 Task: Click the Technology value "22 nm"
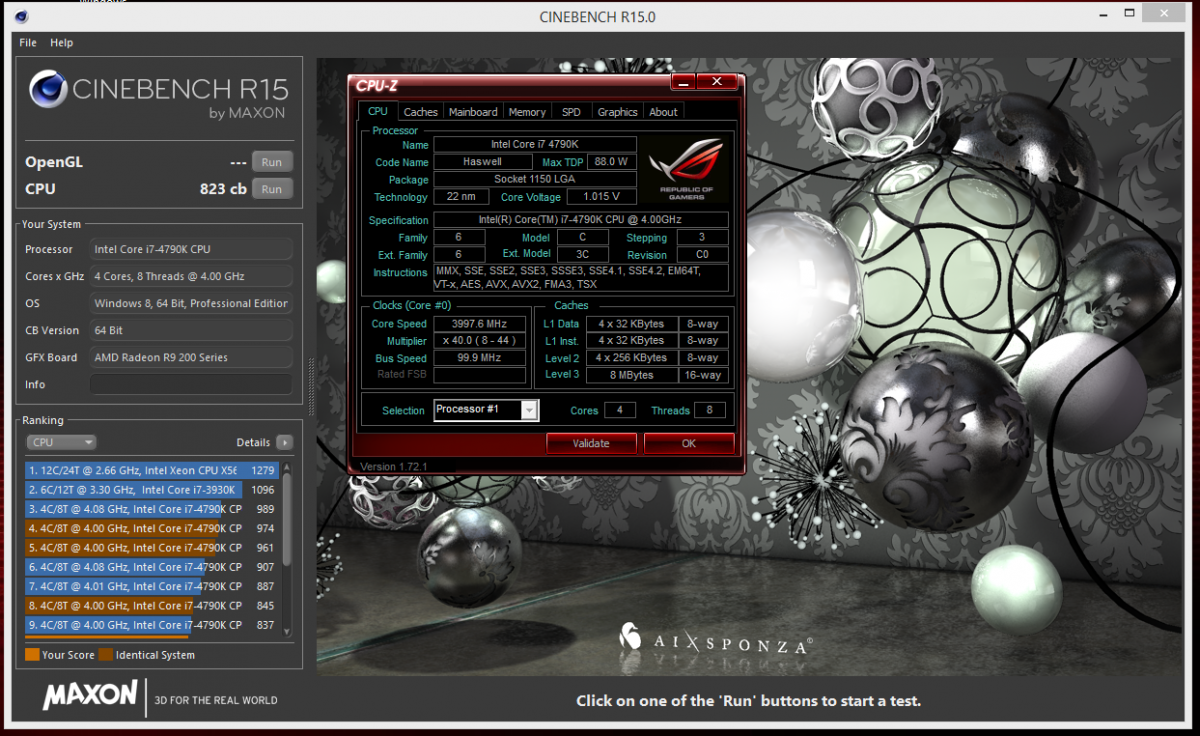pos(461,197)
